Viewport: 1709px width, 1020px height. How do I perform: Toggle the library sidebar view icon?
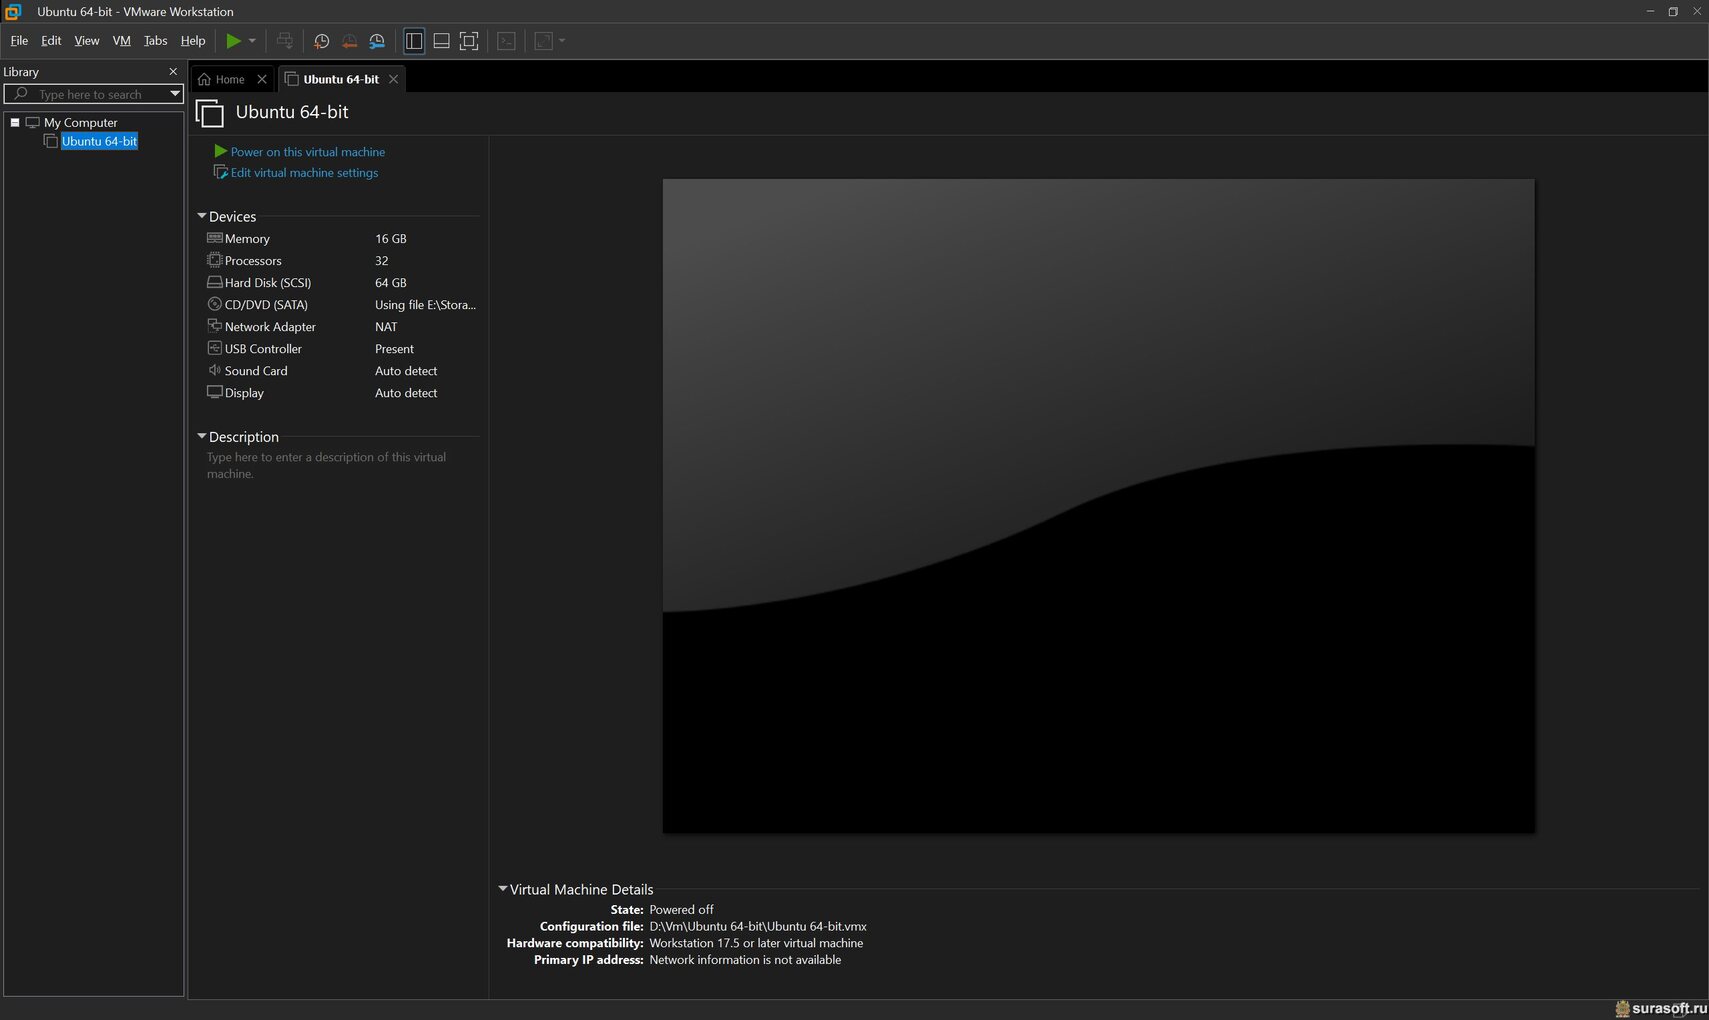pyautogui.click(x=414, y=41)
